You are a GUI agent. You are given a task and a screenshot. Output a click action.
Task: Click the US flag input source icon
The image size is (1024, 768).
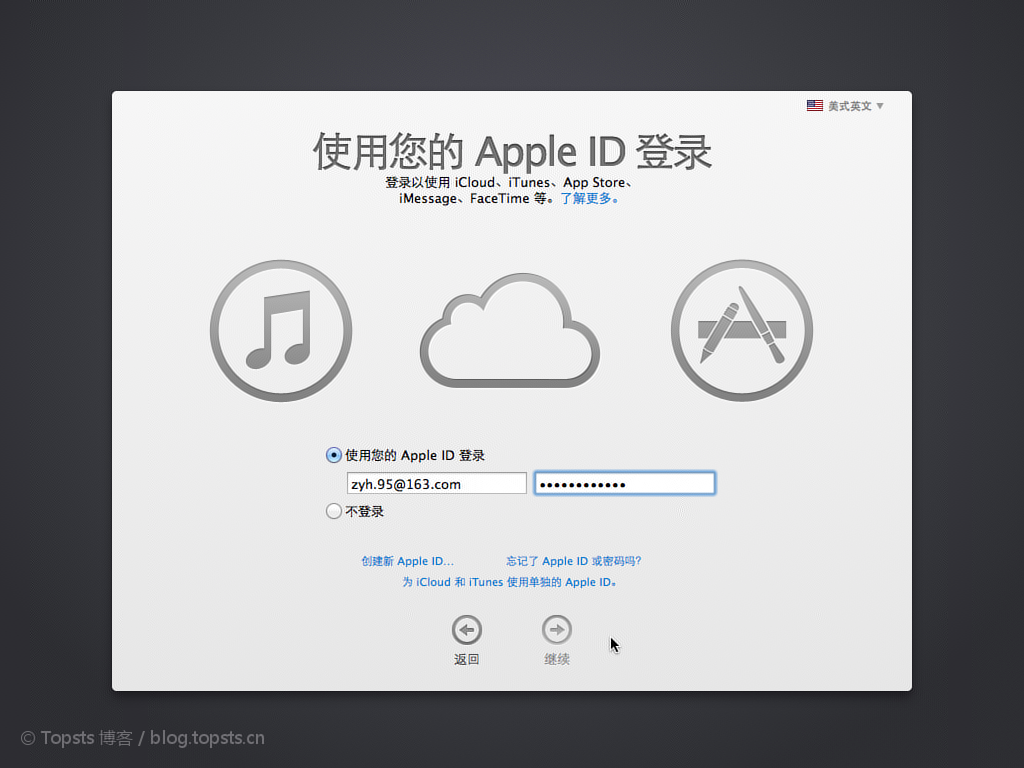(x=814, y=106)
